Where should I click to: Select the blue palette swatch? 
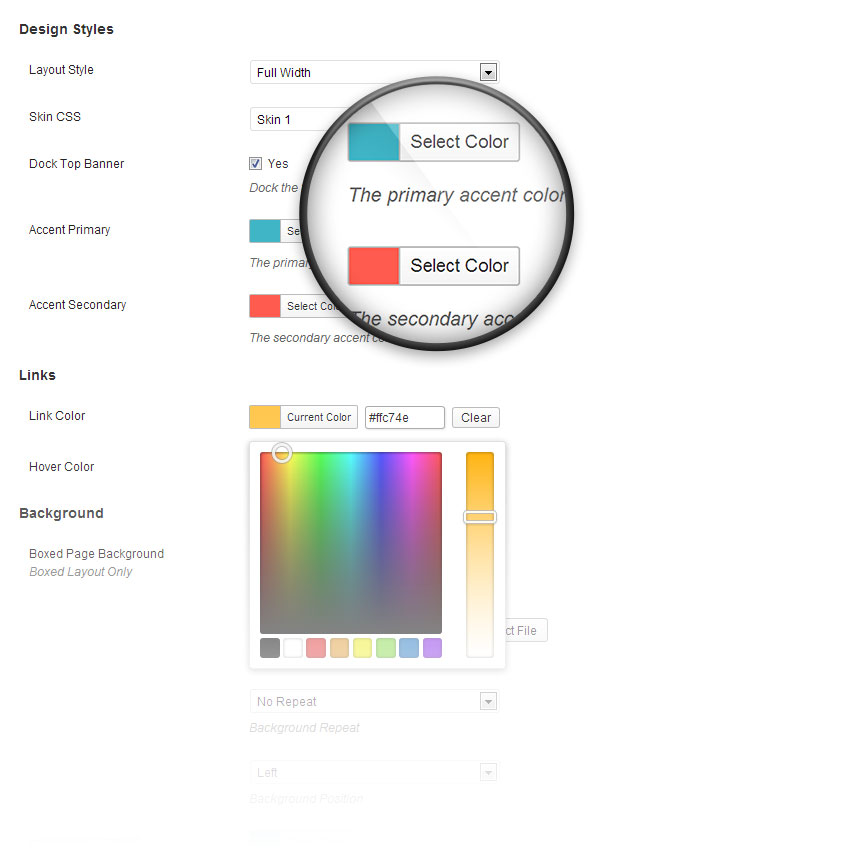pos(409,648)
